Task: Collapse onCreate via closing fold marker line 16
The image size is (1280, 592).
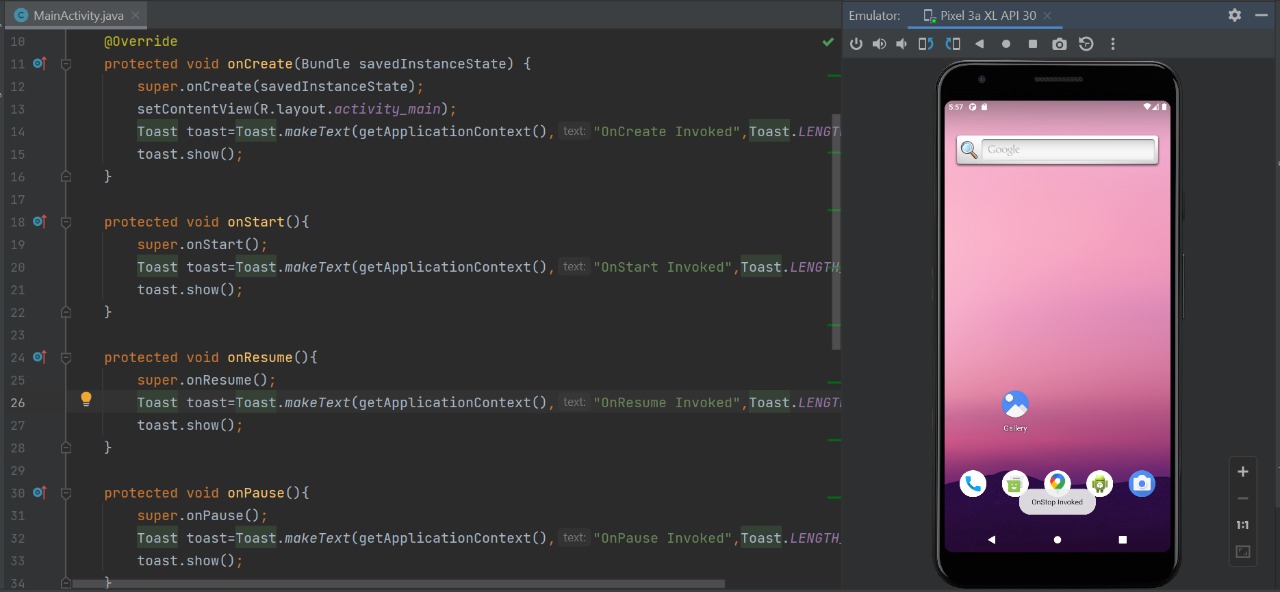Action: pyautogui.click(x=66, y=176)
